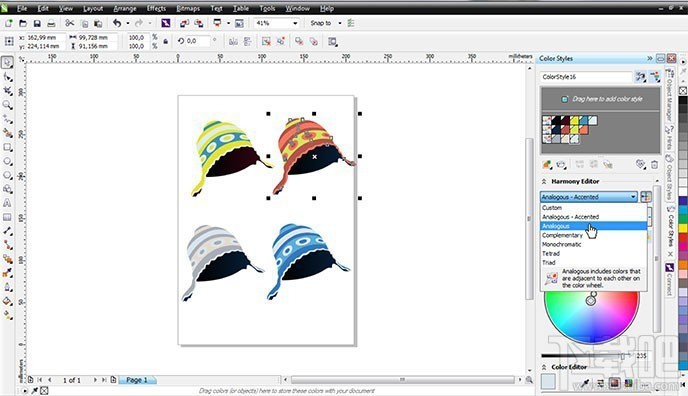688x396 pixels.
Task: Click the yellow swatch in the first harmony row
Action: [574, 120]
